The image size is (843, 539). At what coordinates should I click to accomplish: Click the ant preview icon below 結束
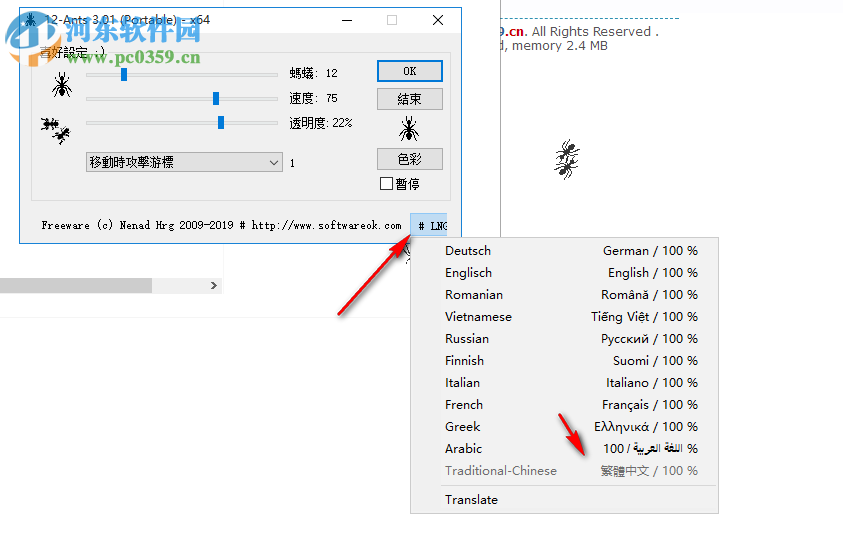tap(409, 129)
